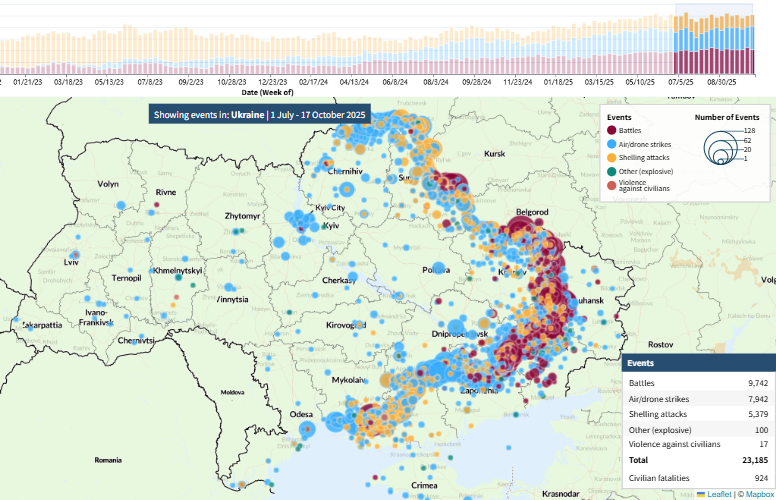
Task: Click the 'Showing events in: Ukraine' banner
Action: (x=260, y=115)
